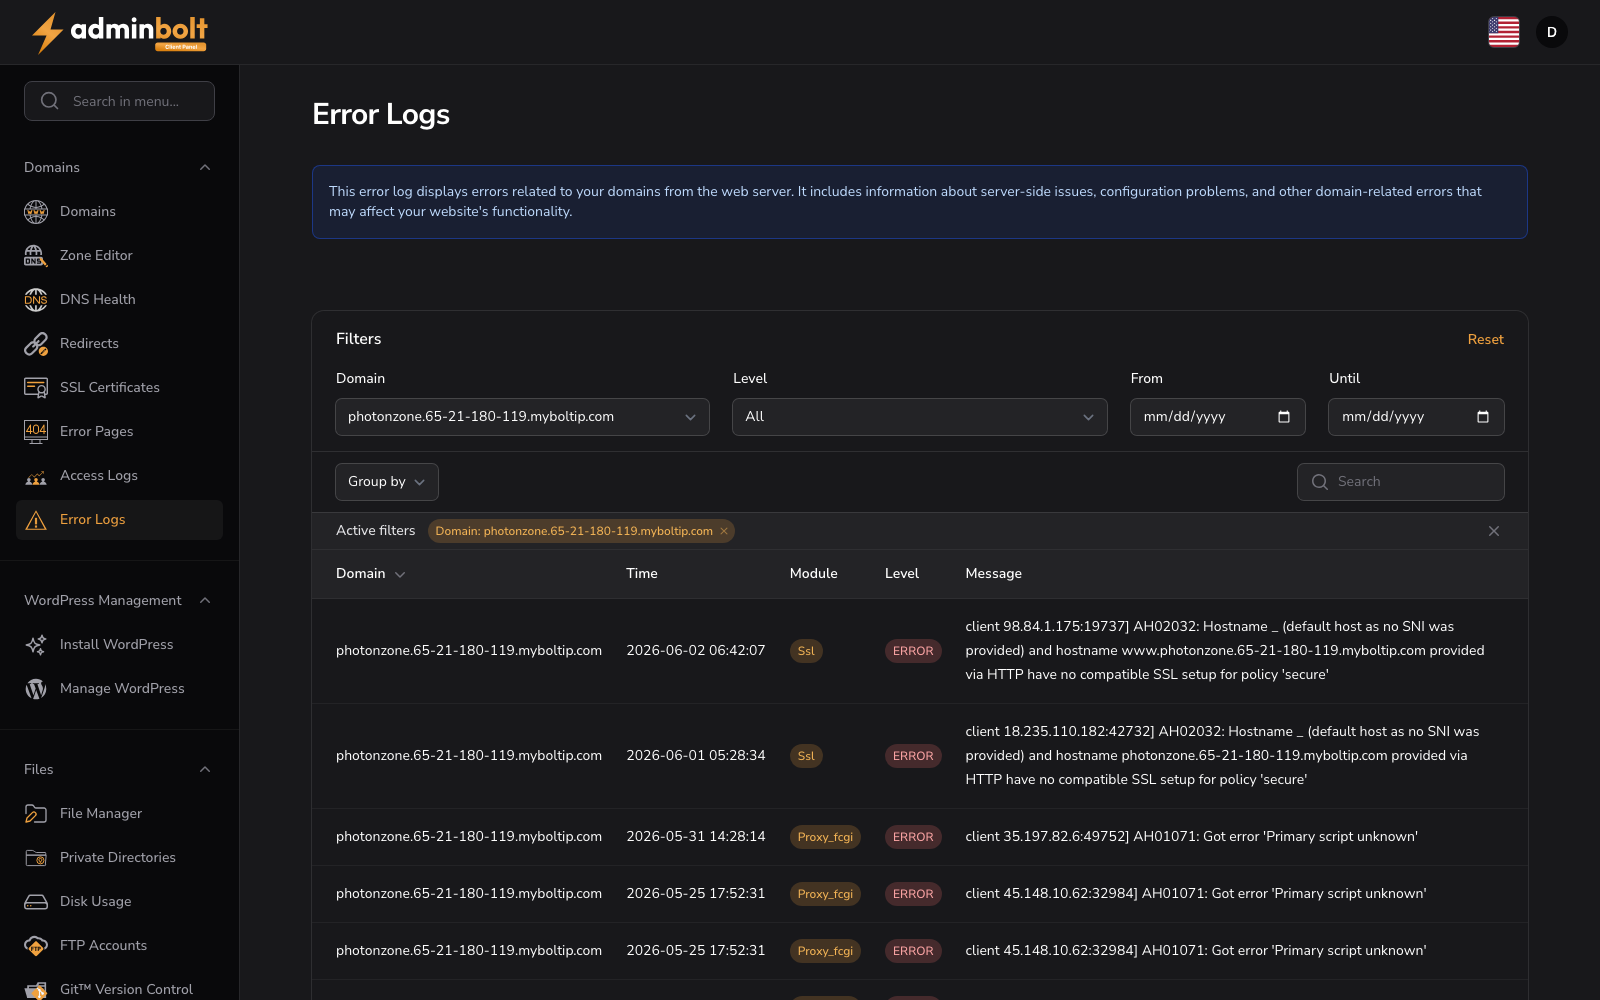
Task: Click the FTP Accounts icon
Action: point(36,945)
